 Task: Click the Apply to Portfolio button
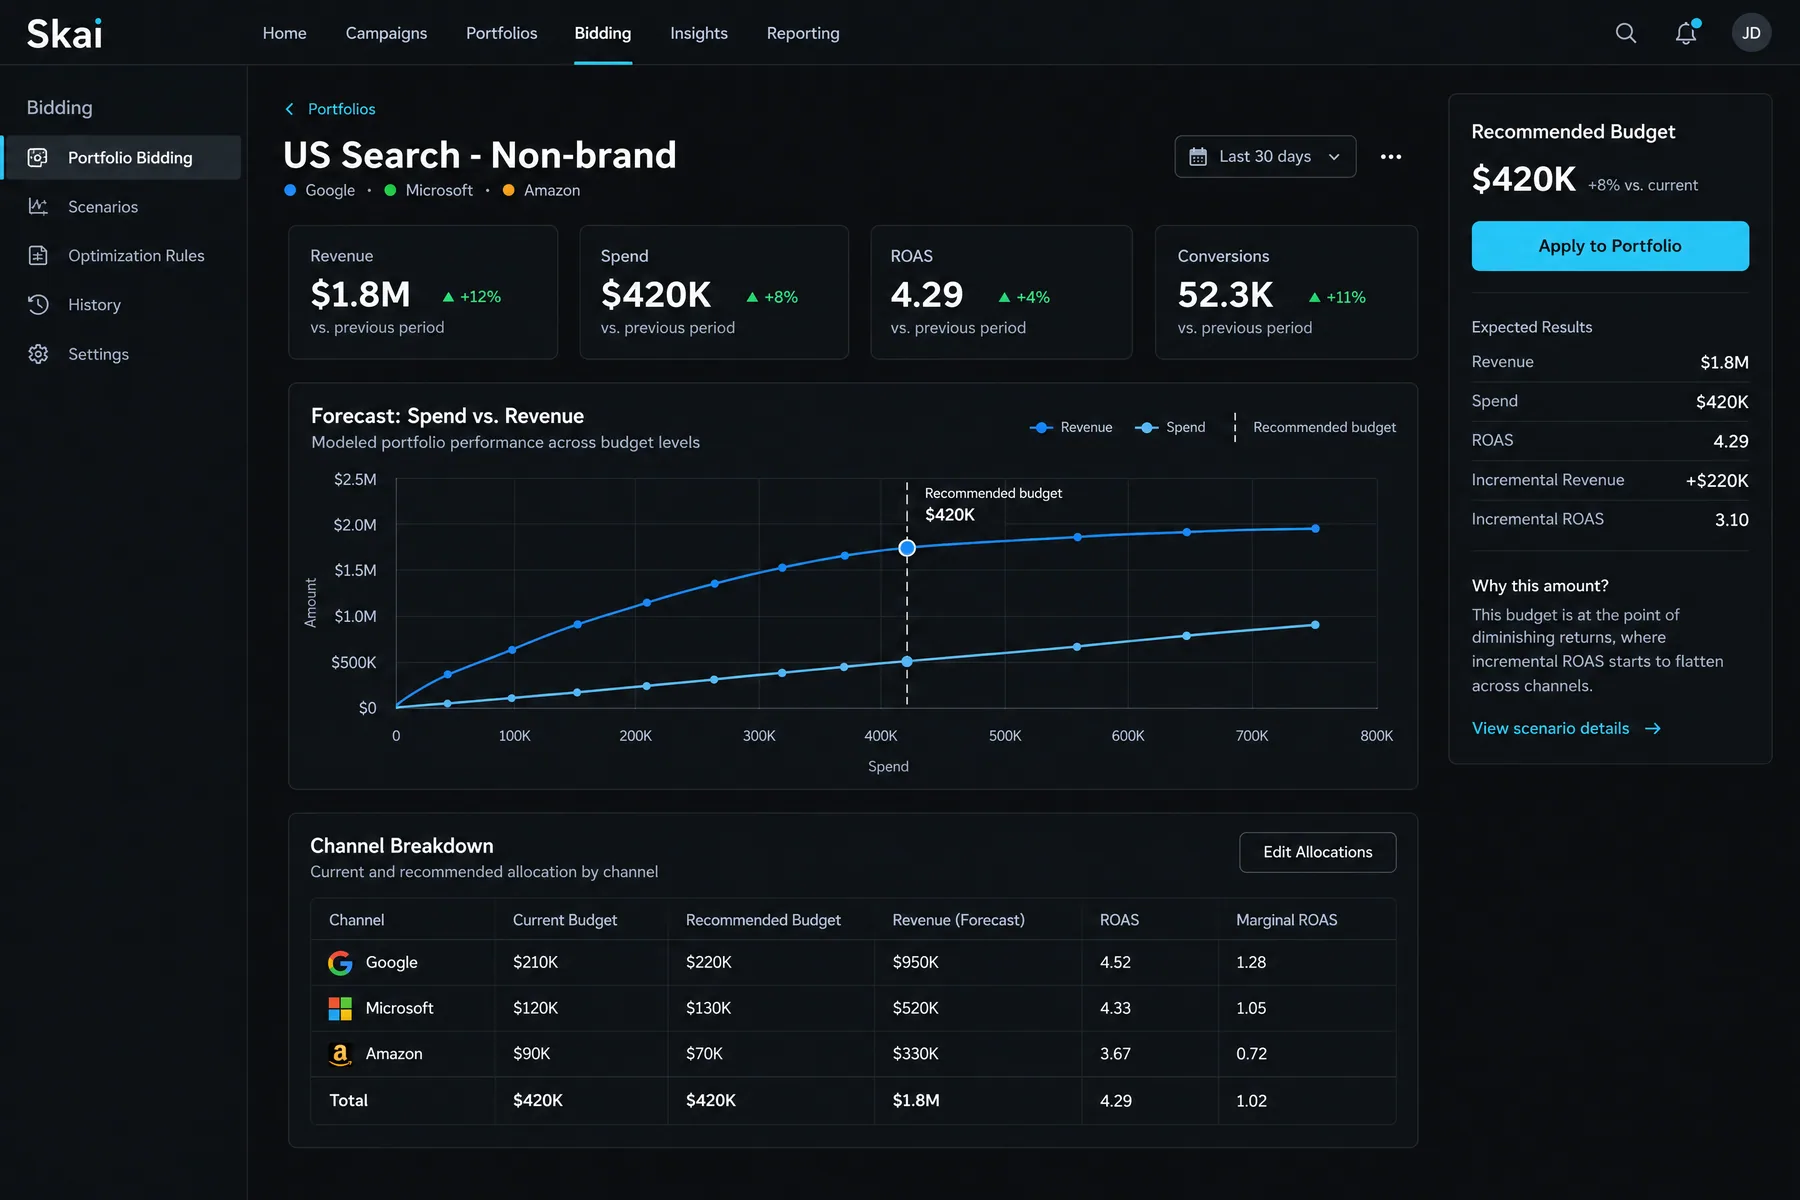click(x=1610, y=246)
